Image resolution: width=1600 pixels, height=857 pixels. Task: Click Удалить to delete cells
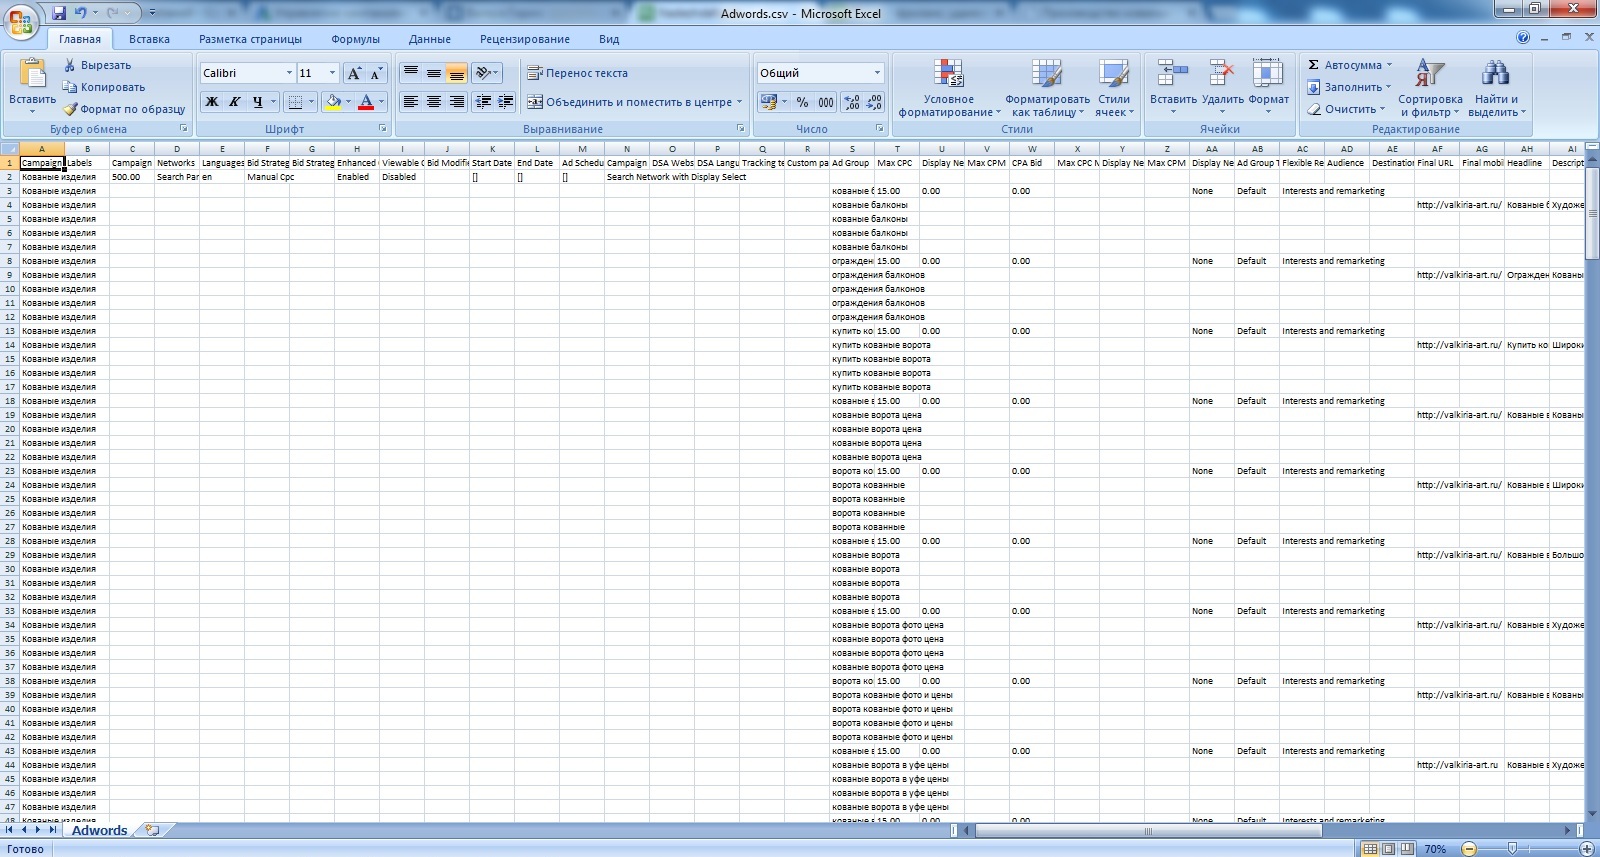[1222, 86]
